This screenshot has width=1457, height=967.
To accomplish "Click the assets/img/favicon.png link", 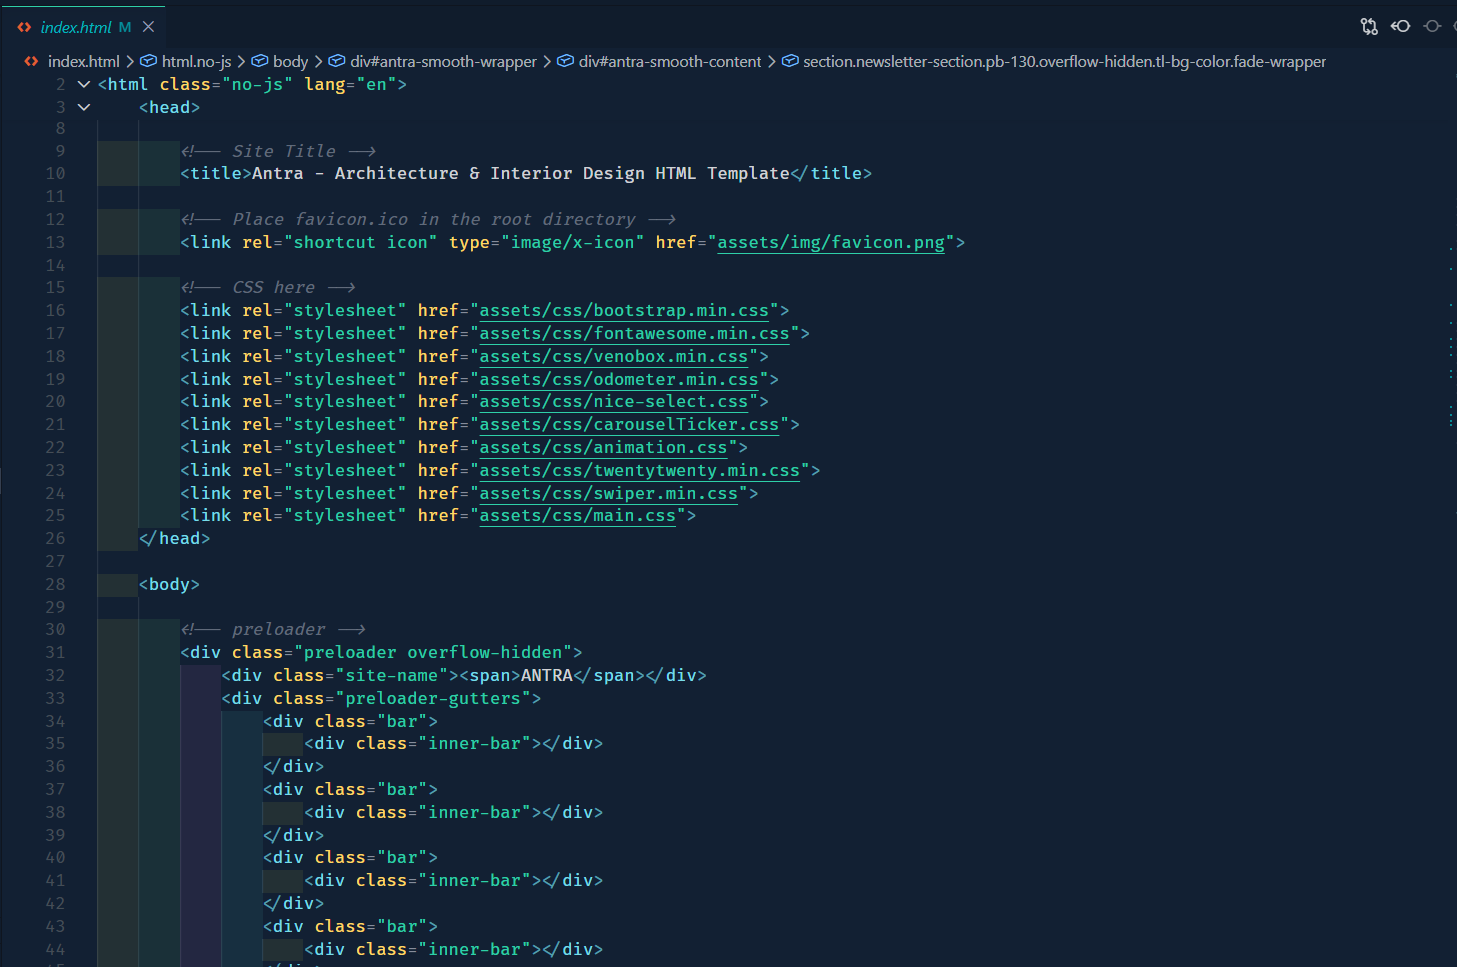I will 830,243.
